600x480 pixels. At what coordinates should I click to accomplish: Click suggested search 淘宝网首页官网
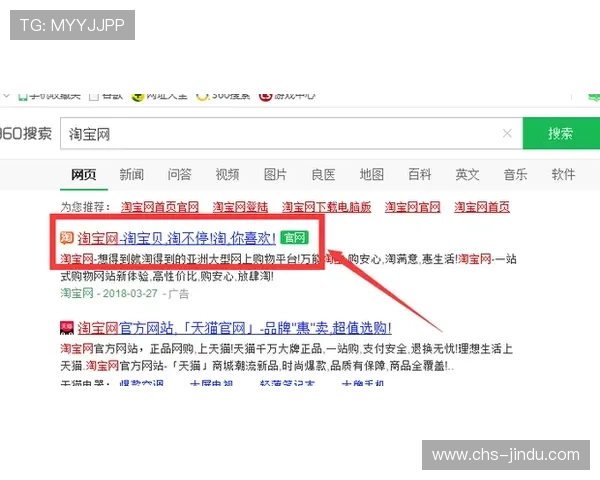tap(160, 207)
